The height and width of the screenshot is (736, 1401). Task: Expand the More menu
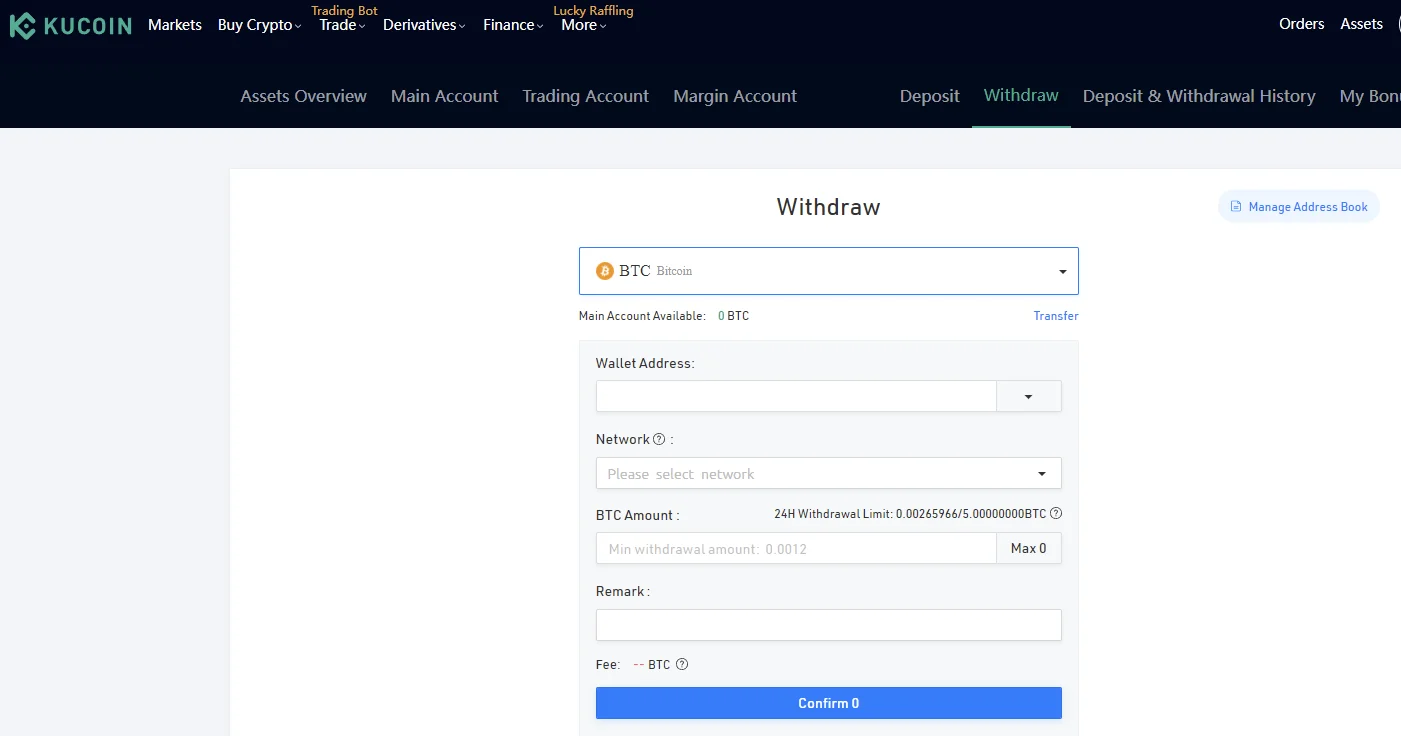coord(584,25)
